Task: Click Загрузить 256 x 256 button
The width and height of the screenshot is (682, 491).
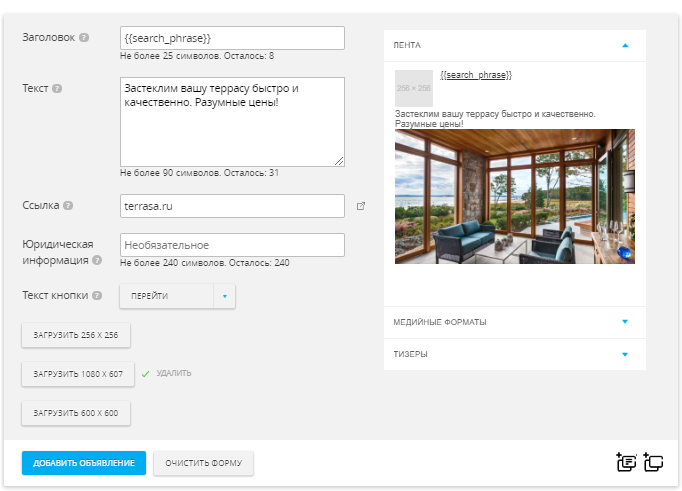Action: [76, 335]
